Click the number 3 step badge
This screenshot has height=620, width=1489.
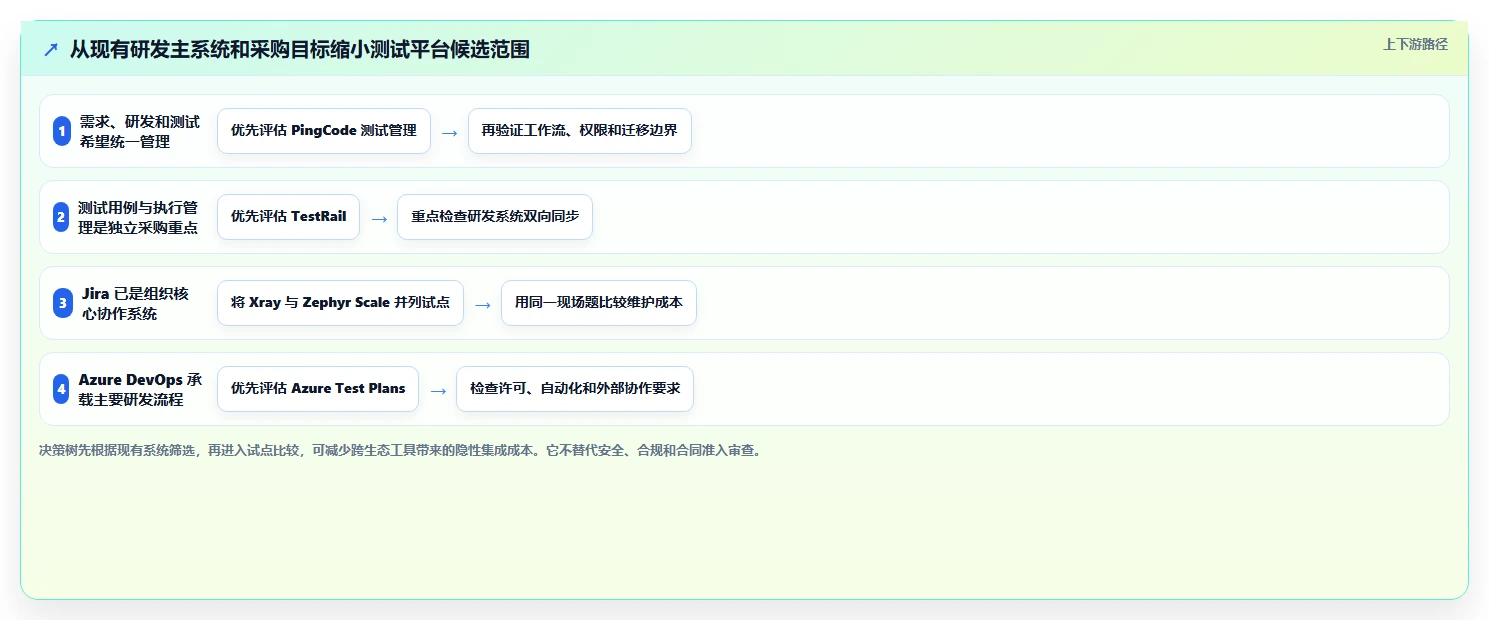62,303
